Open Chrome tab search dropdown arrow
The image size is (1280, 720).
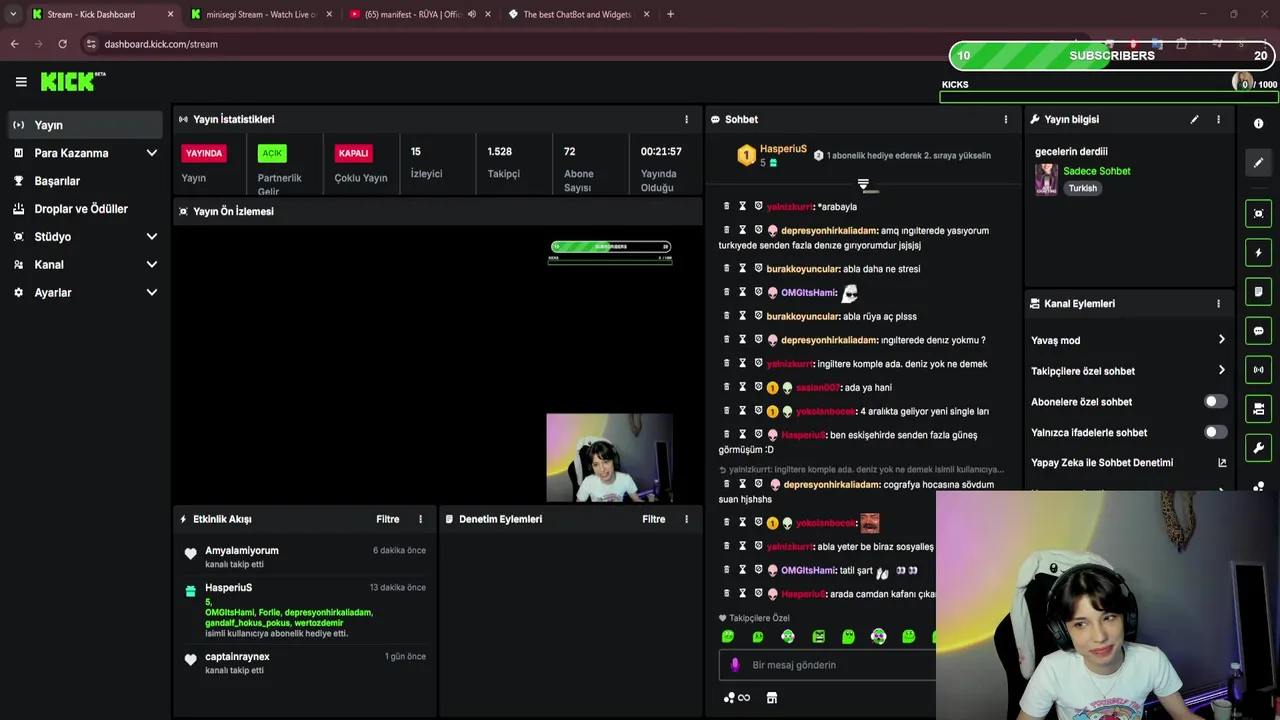coord(12,14)
